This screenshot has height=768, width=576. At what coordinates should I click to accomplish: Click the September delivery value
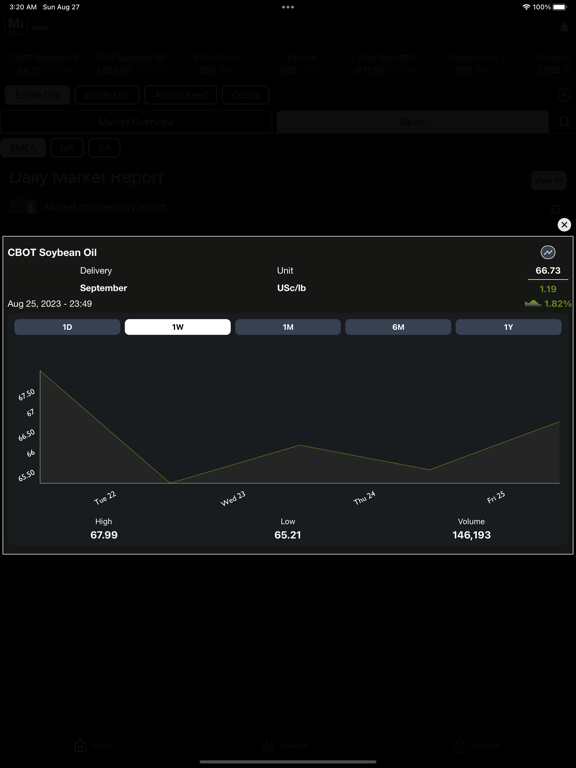[103, 288]
